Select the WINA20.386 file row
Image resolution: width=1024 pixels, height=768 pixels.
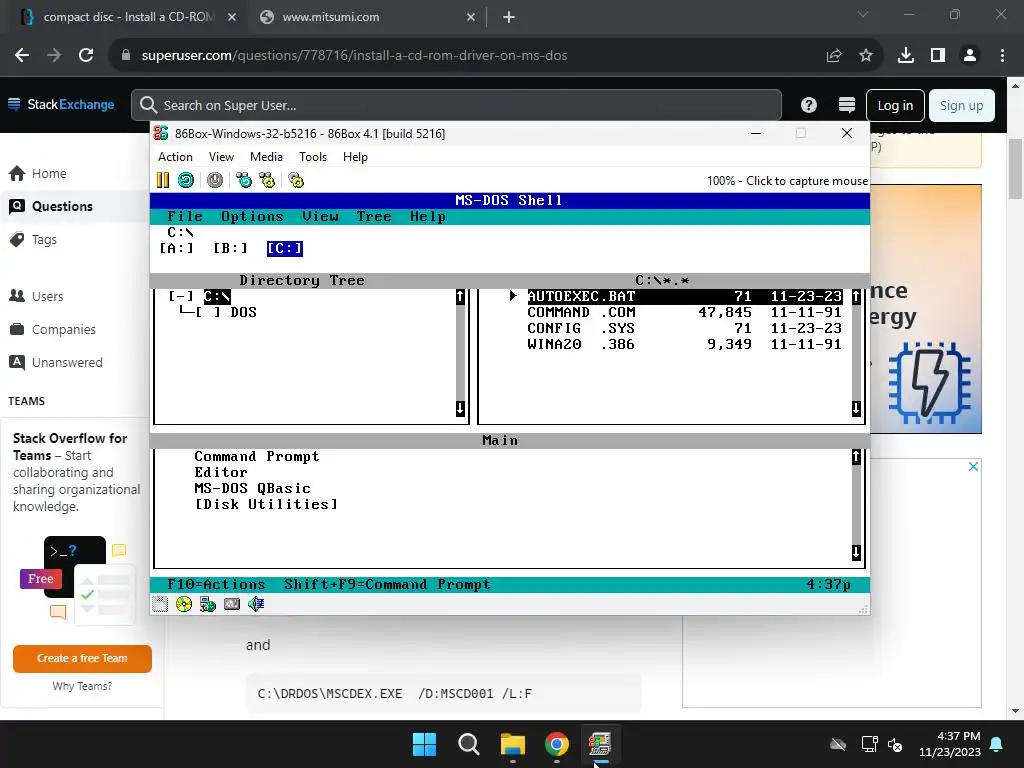pyautogui.click(x=684, y=344)
